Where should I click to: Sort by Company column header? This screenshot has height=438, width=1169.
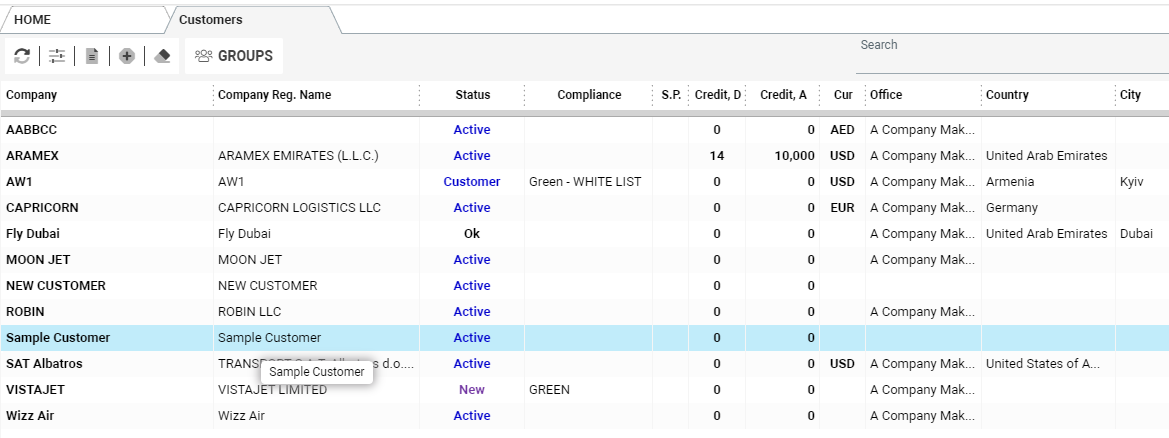coord(32,95)
